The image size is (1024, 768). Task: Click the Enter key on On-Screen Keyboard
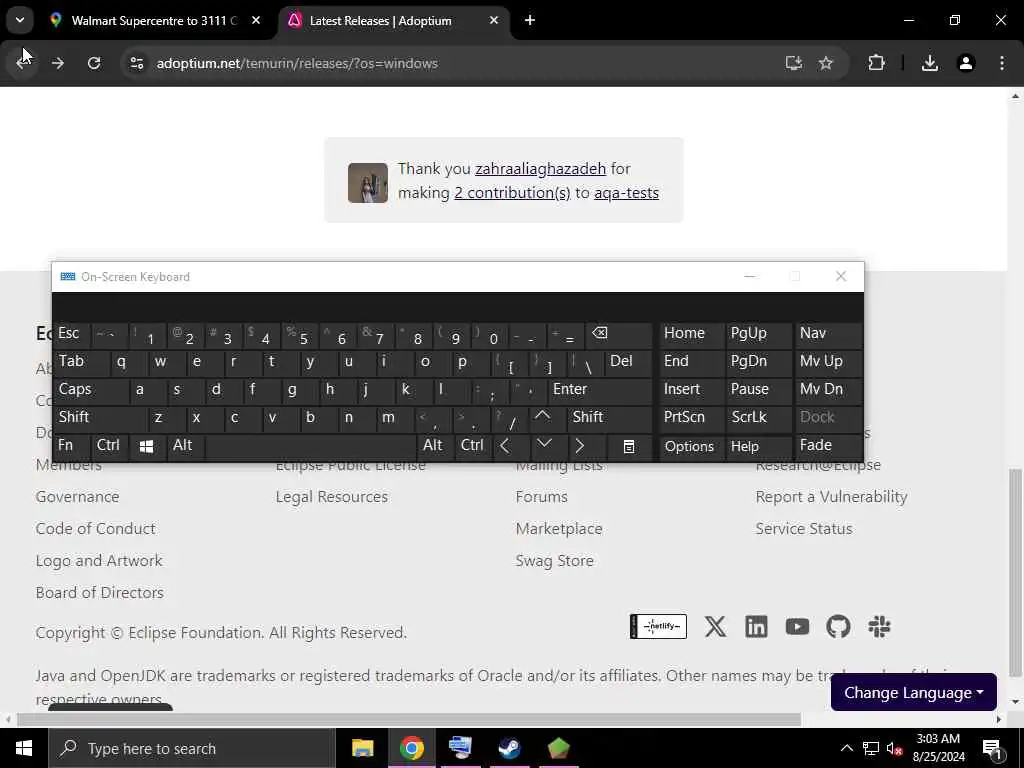(599, 391)
